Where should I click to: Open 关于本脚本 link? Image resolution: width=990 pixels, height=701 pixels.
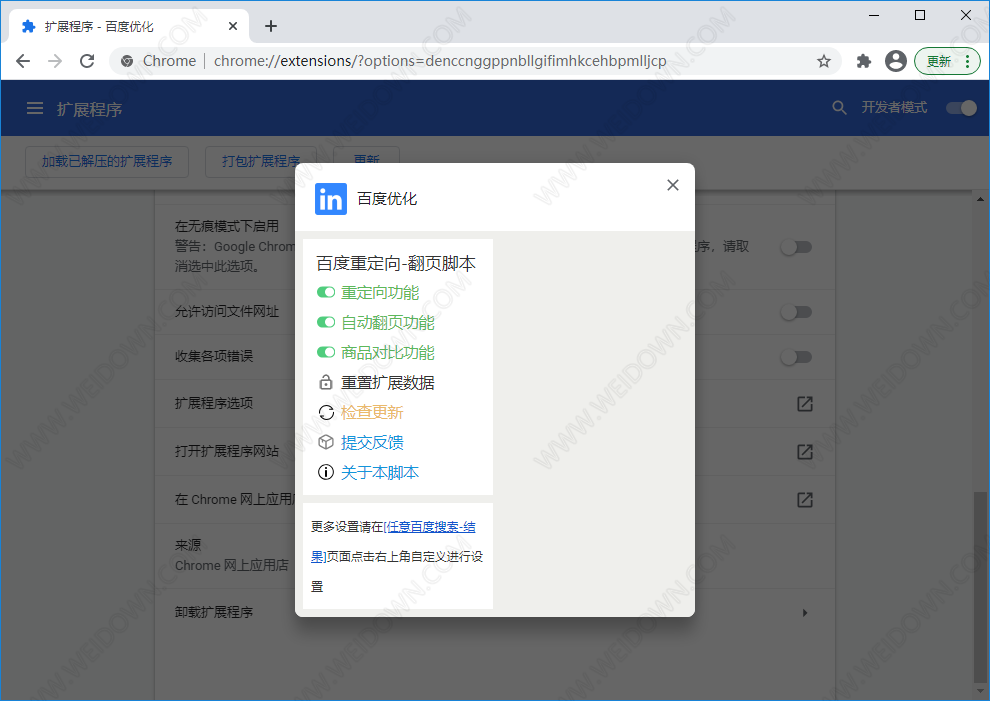point(379,472)
